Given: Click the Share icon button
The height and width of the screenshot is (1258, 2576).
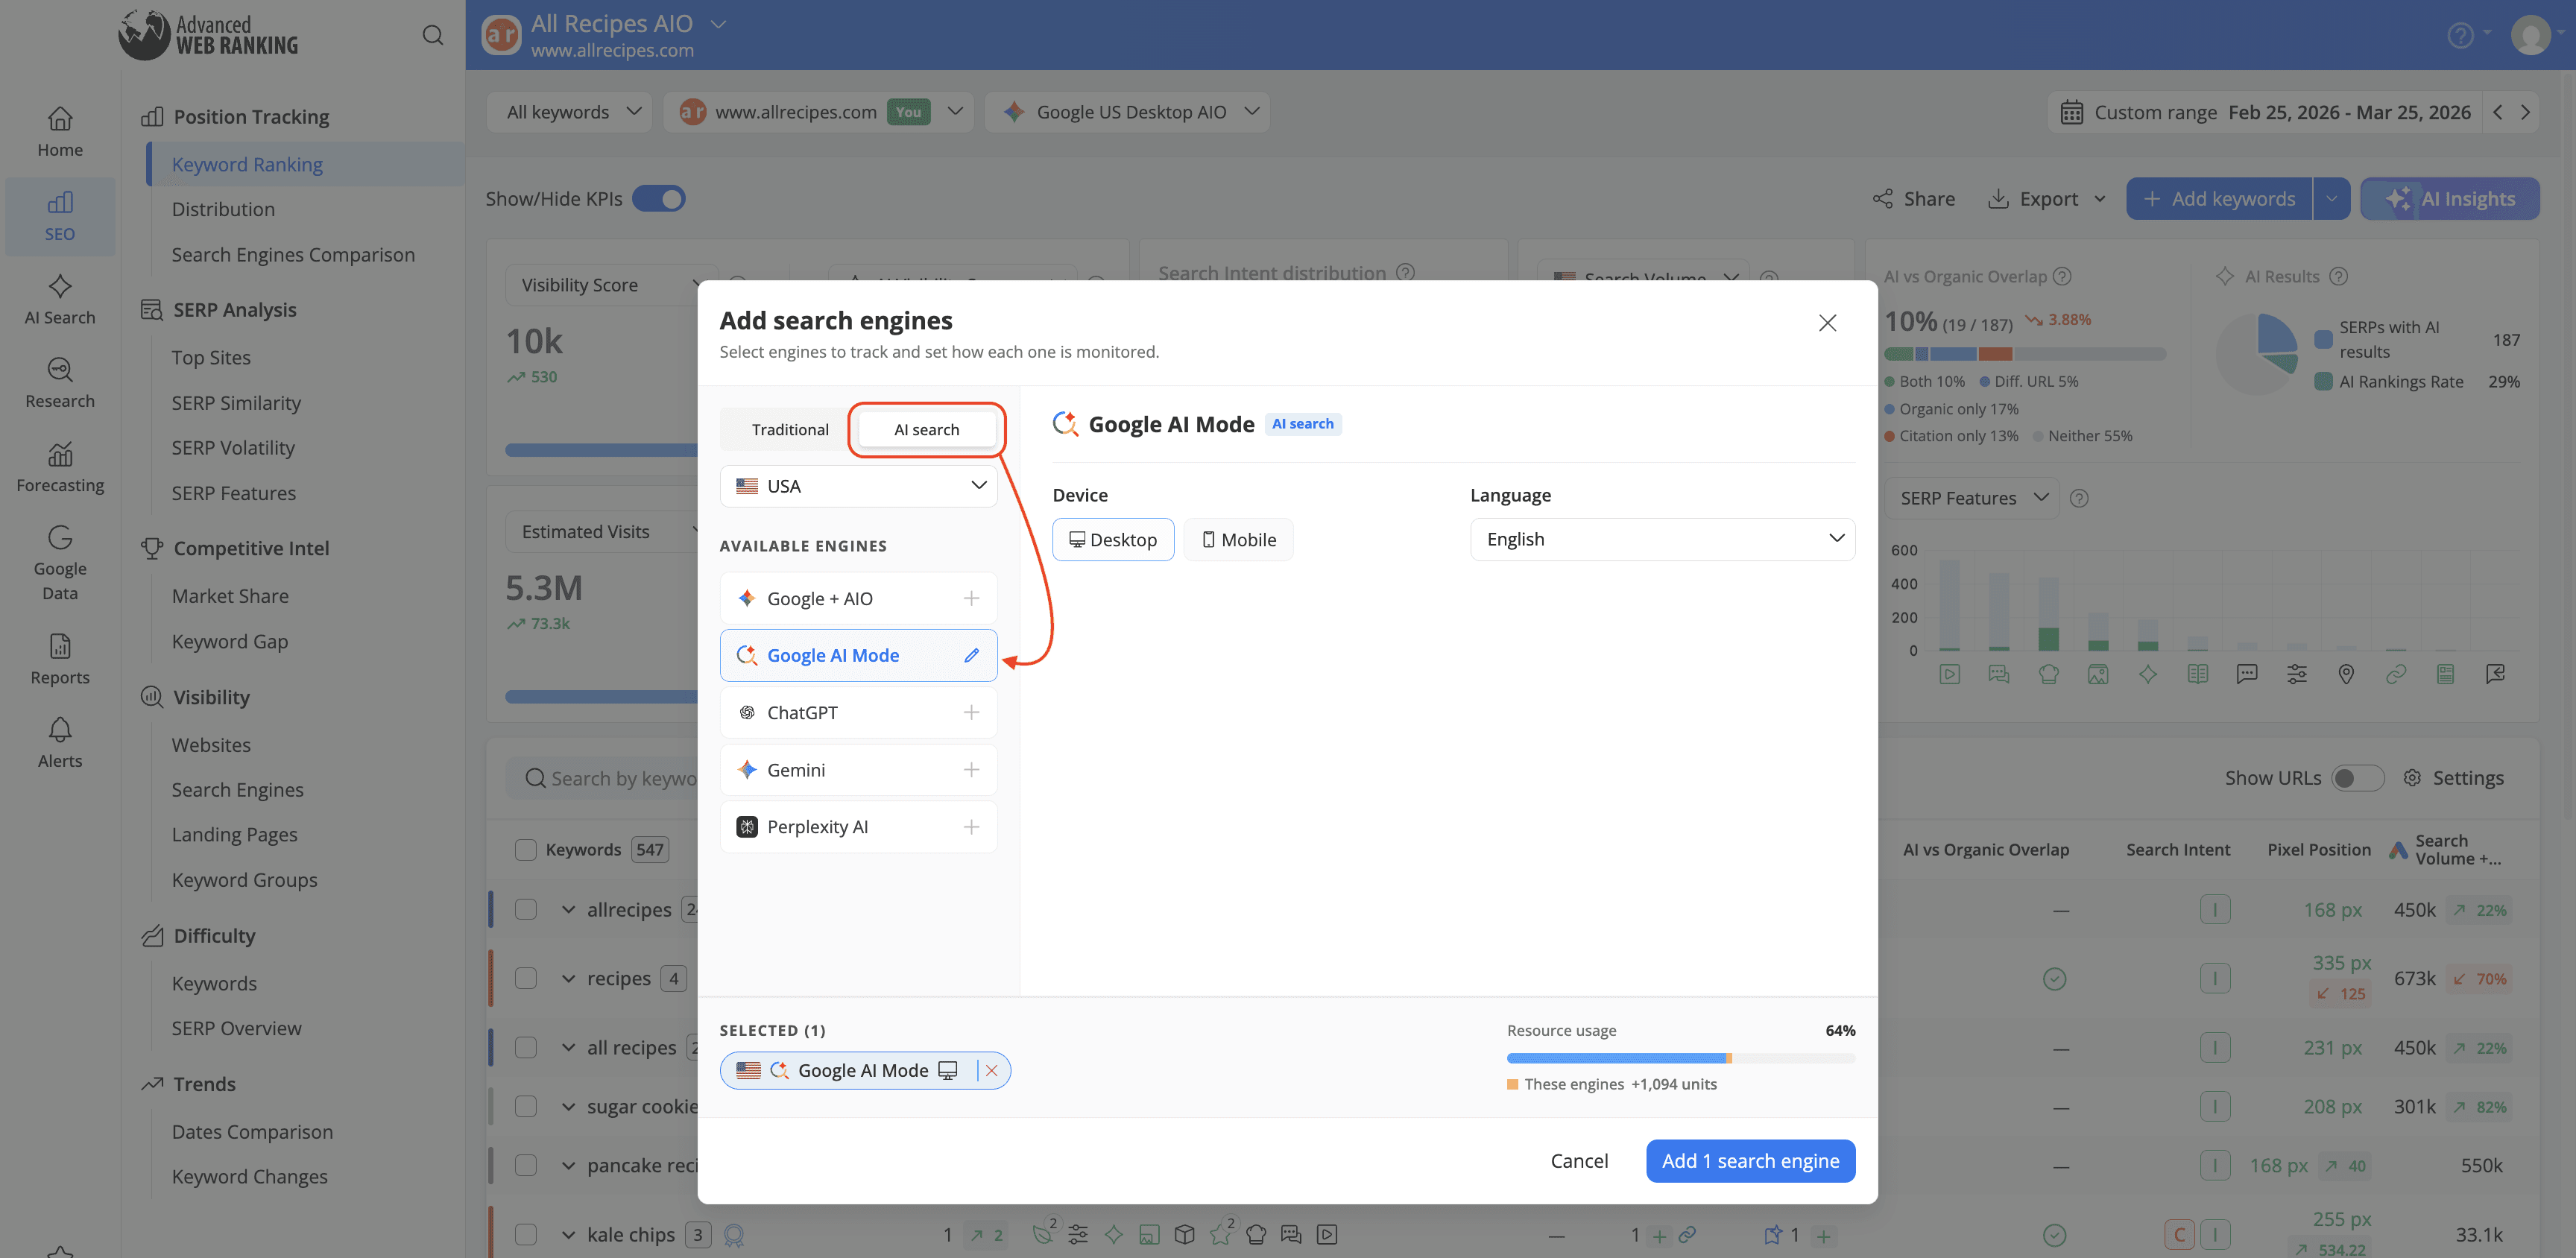Looking at the screenshot, I should point(1883,199).
